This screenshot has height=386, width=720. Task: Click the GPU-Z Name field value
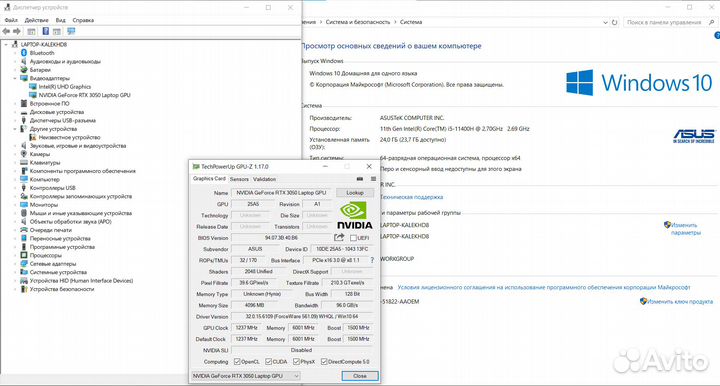(281, 193)
